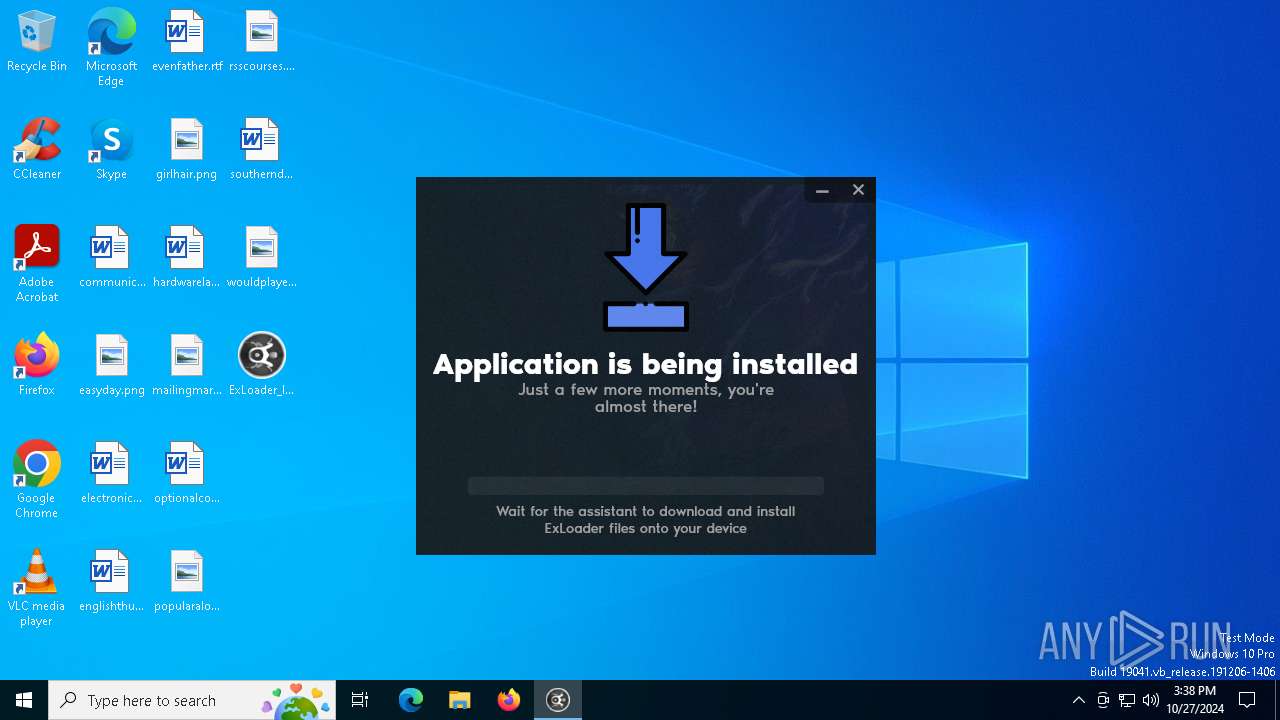Click 'Just a few more moments' text
The width and height of the screenshot is (1280, 720).
(646, 398)
